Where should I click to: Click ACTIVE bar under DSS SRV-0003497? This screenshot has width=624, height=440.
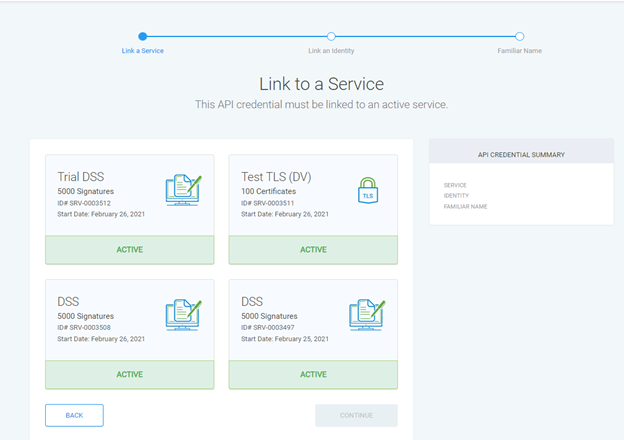[x=313, y=374]
